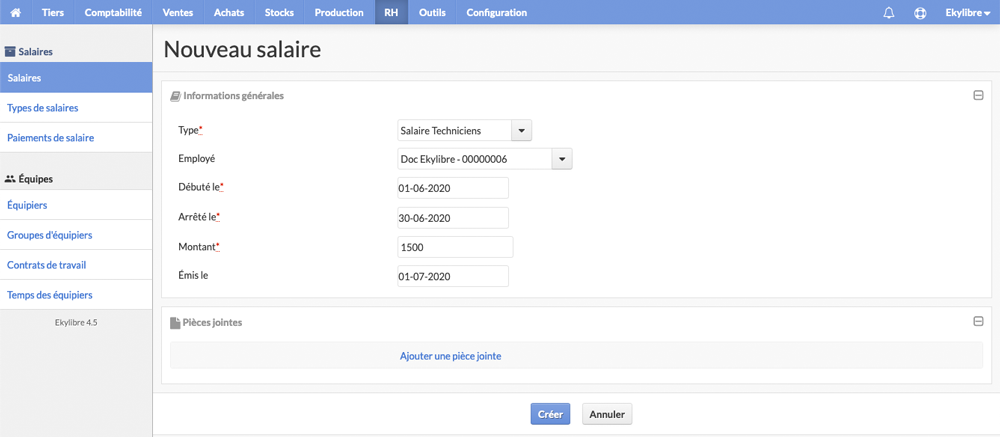The height and width of the screenshot is (437, 1000).
Task: Focus the Montant field
Action: [455, 247]
